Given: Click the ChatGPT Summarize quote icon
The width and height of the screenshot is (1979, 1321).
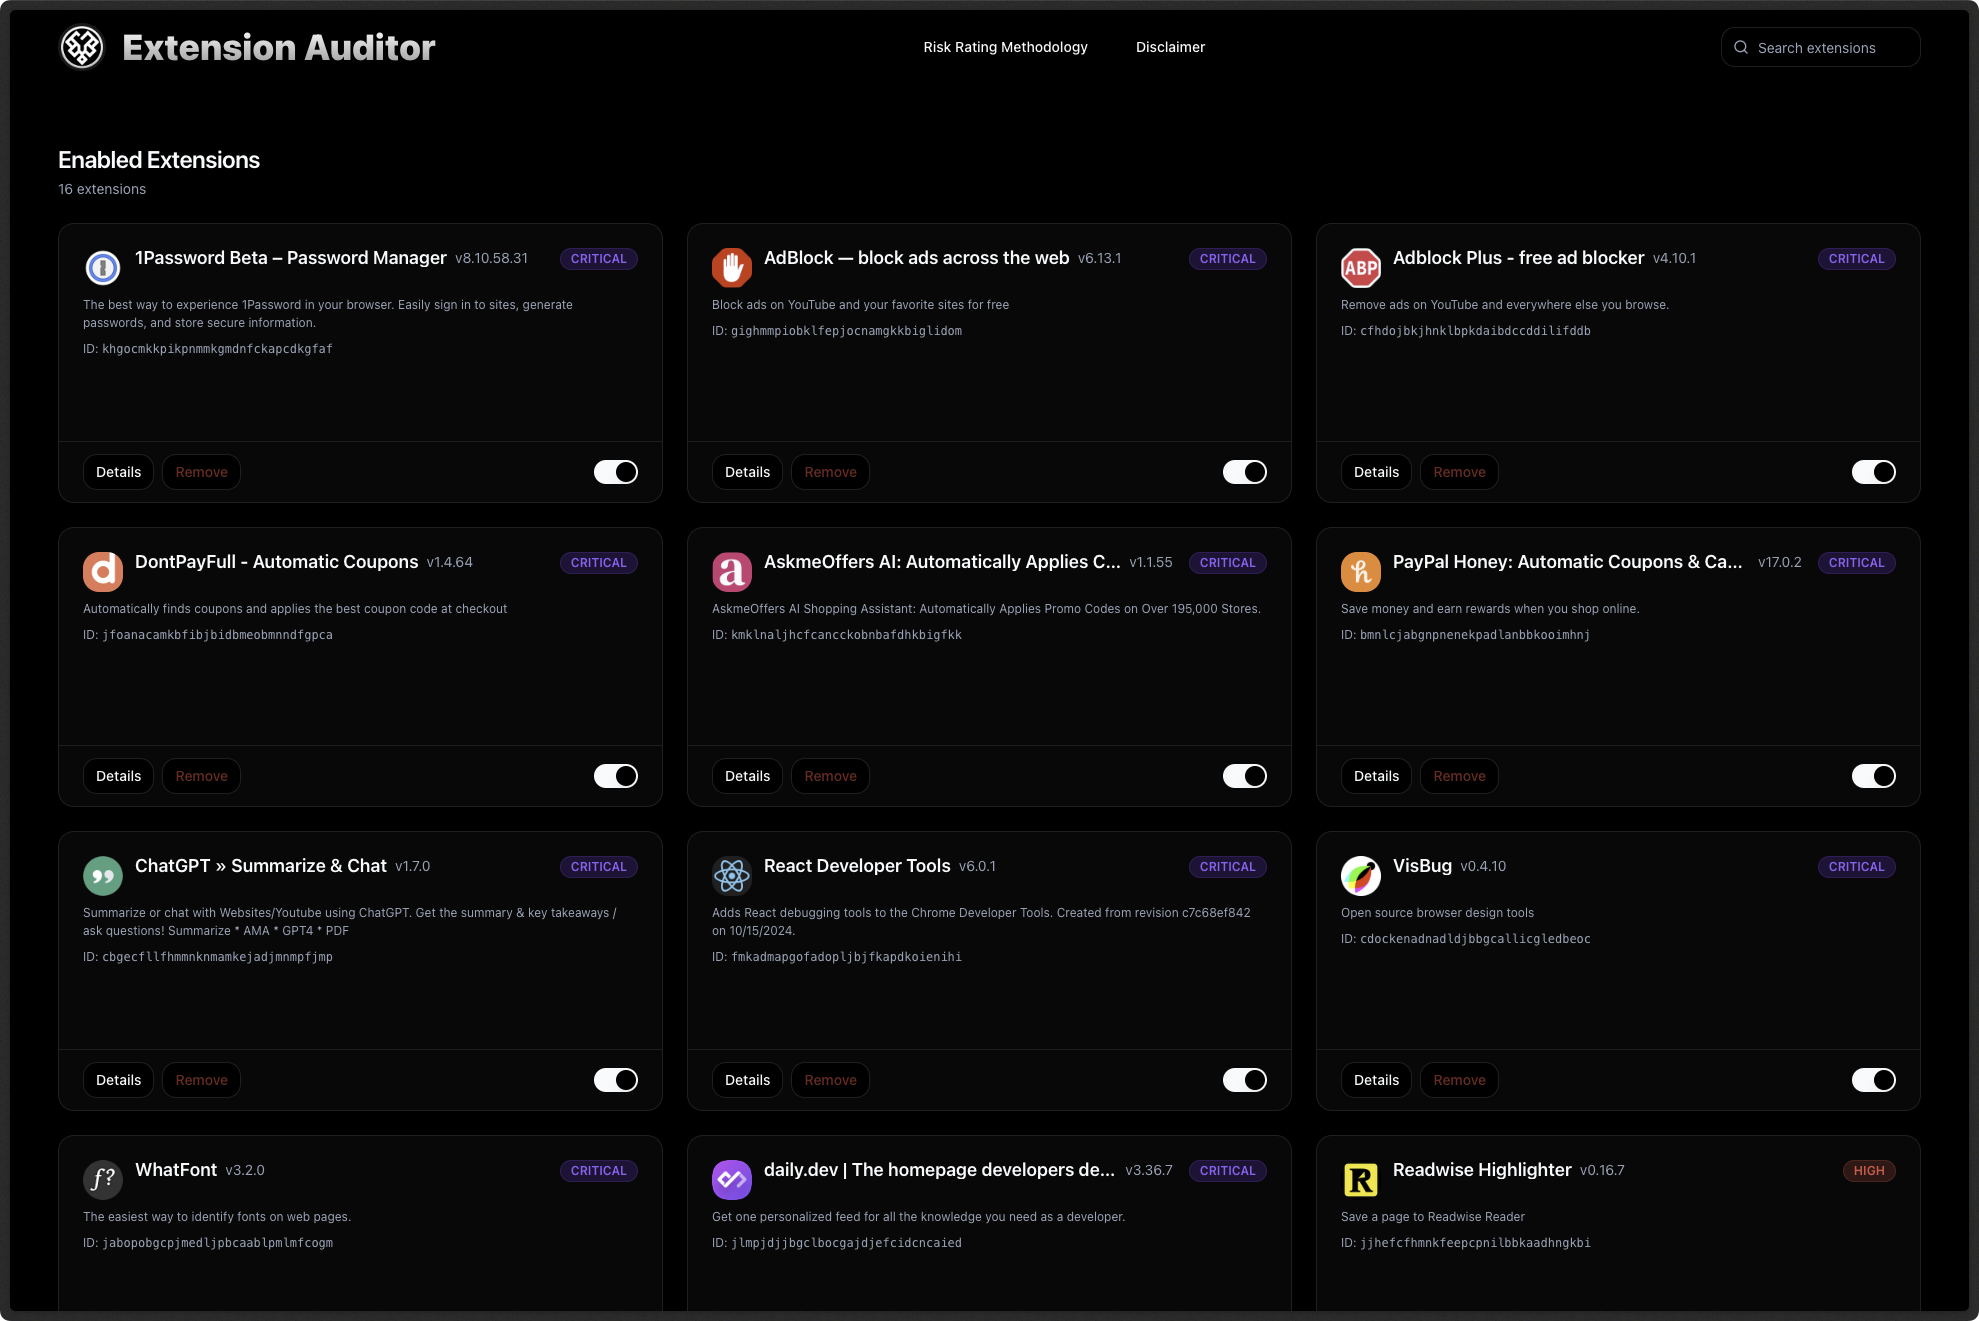Looking at the screenshot, I should (x=103, y=875).
